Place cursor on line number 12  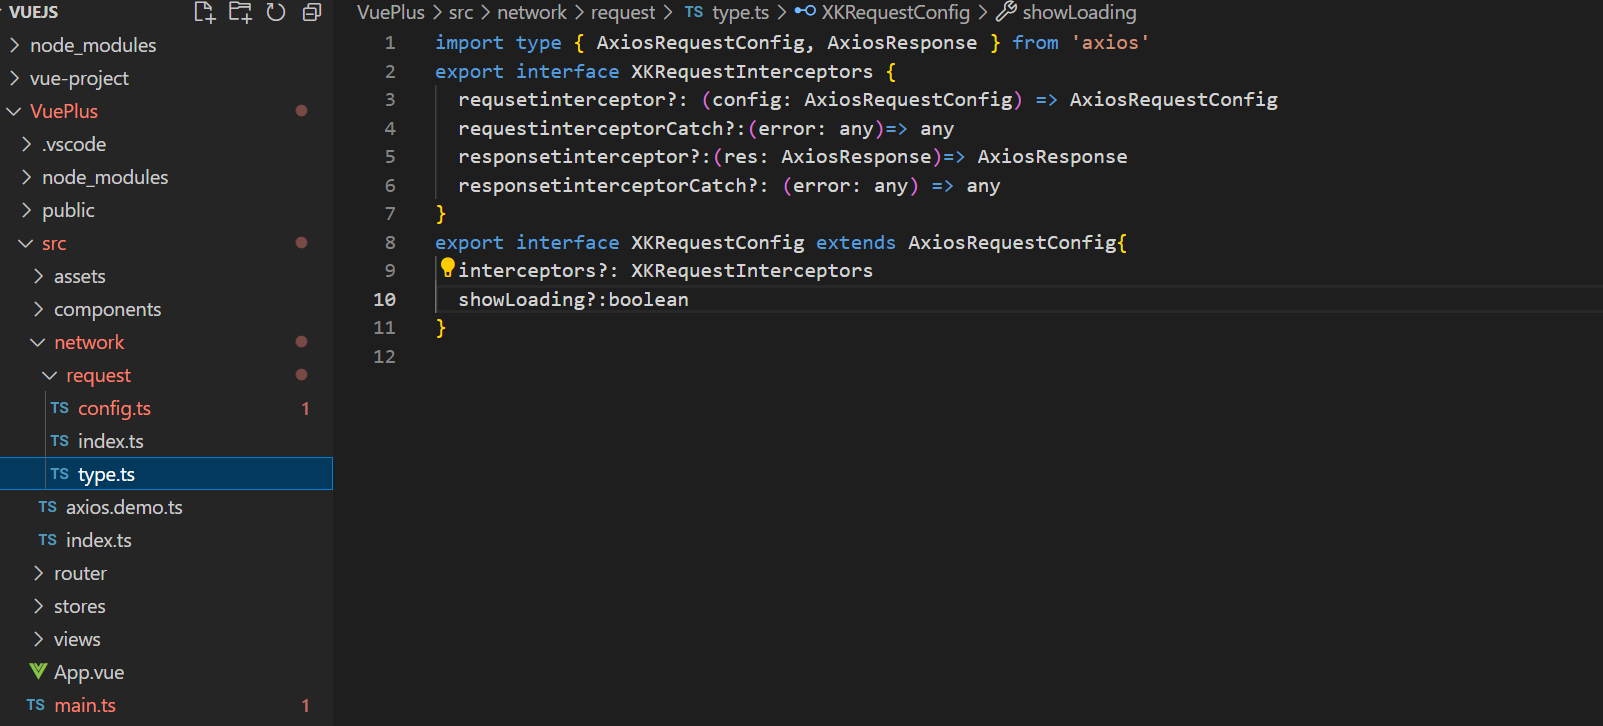click(384, 357)
